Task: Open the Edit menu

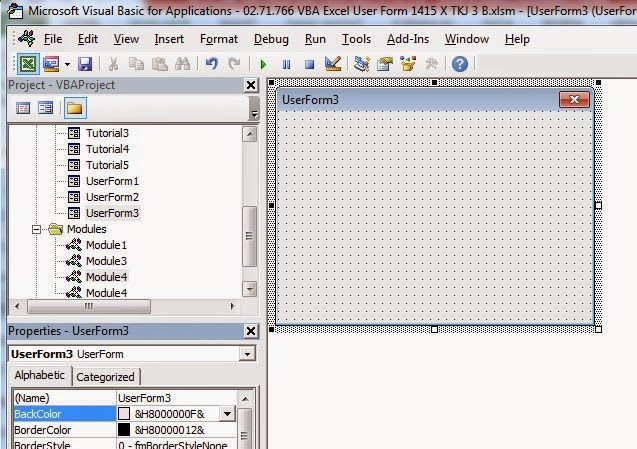Action: [88, 39]
